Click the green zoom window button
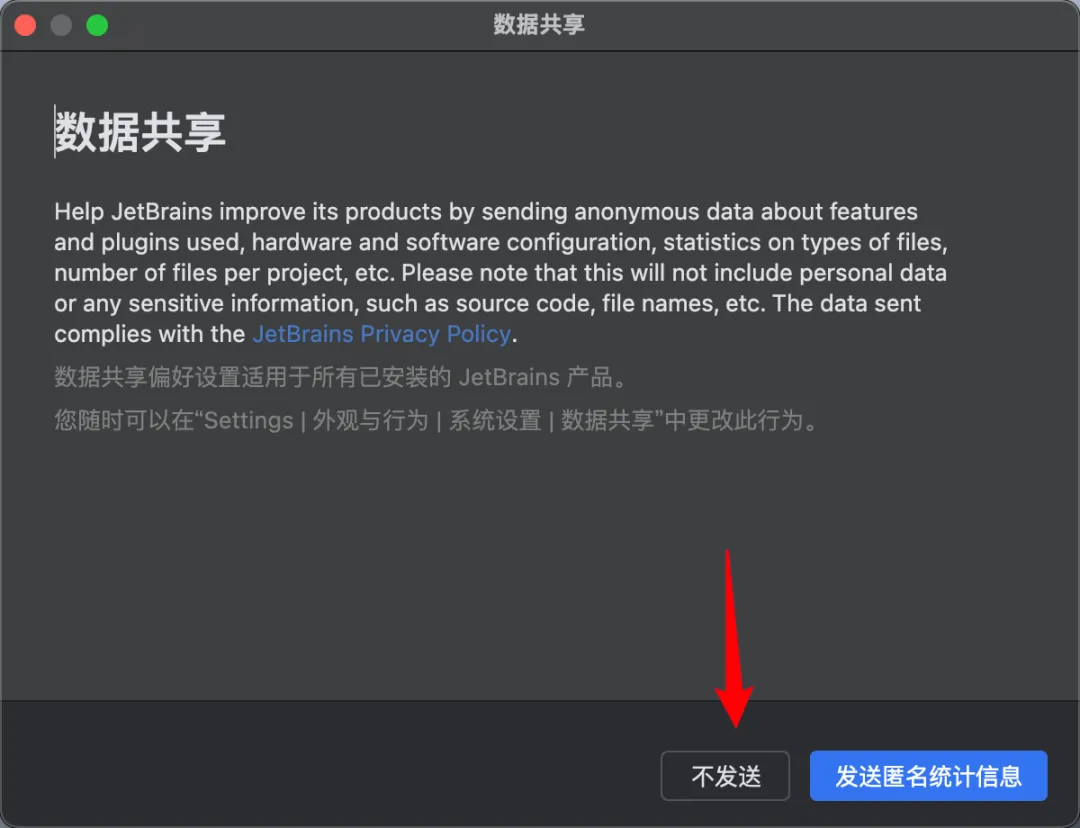The image size is (1080, 828). point(97,25)
